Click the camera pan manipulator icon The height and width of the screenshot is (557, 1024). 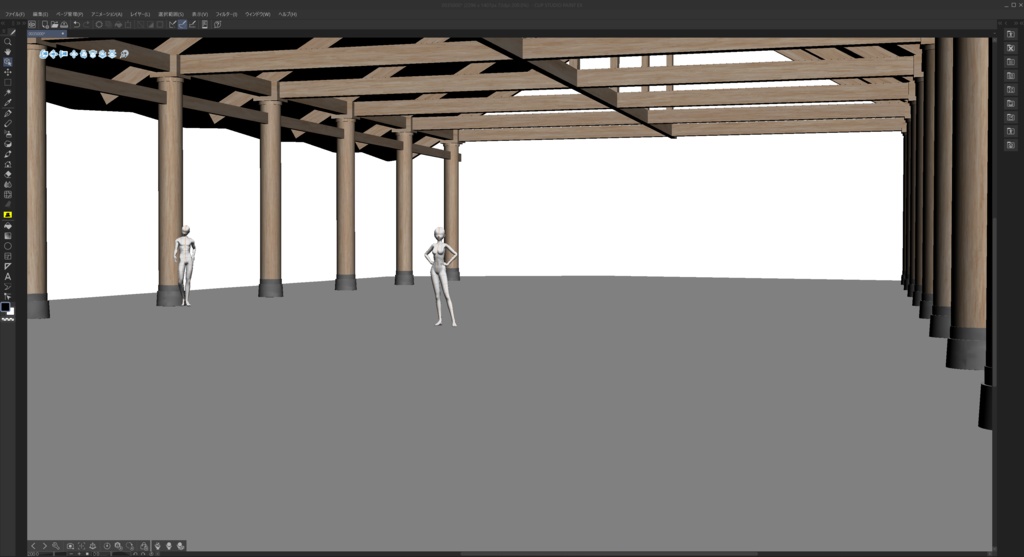click(x=54, y=54)
